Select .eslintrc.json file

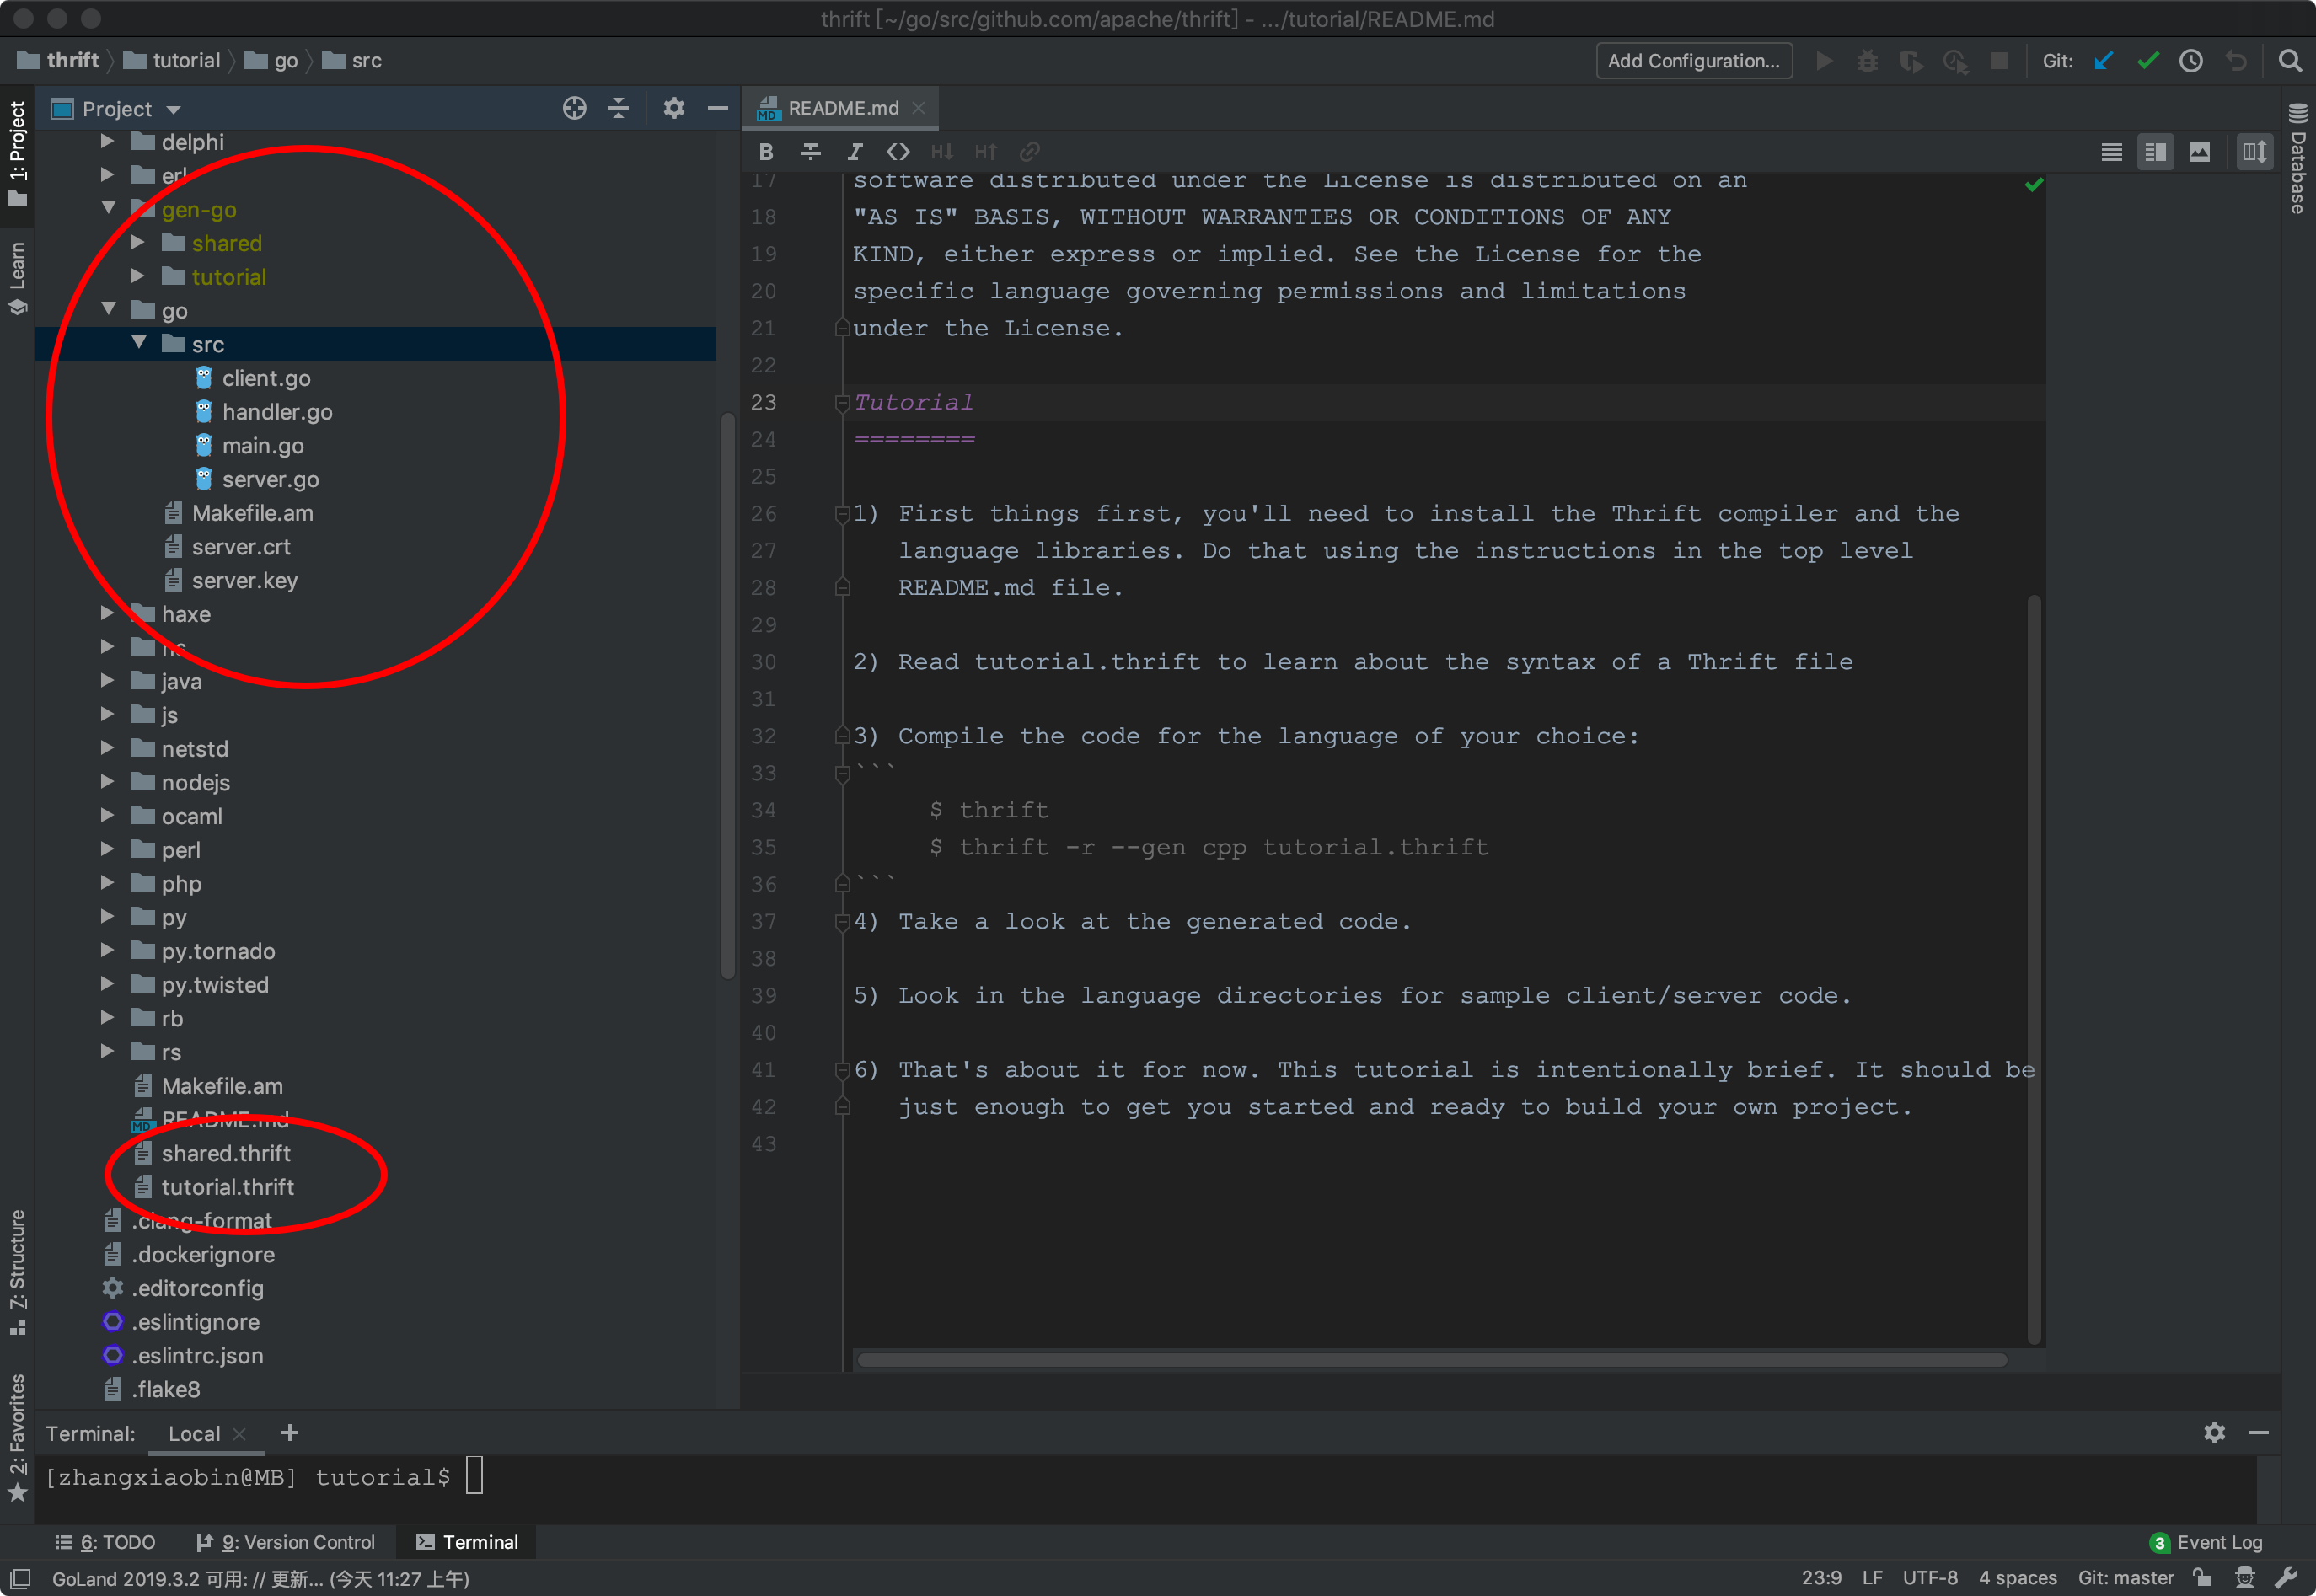pyautogui.click(x=197, y=1355)
